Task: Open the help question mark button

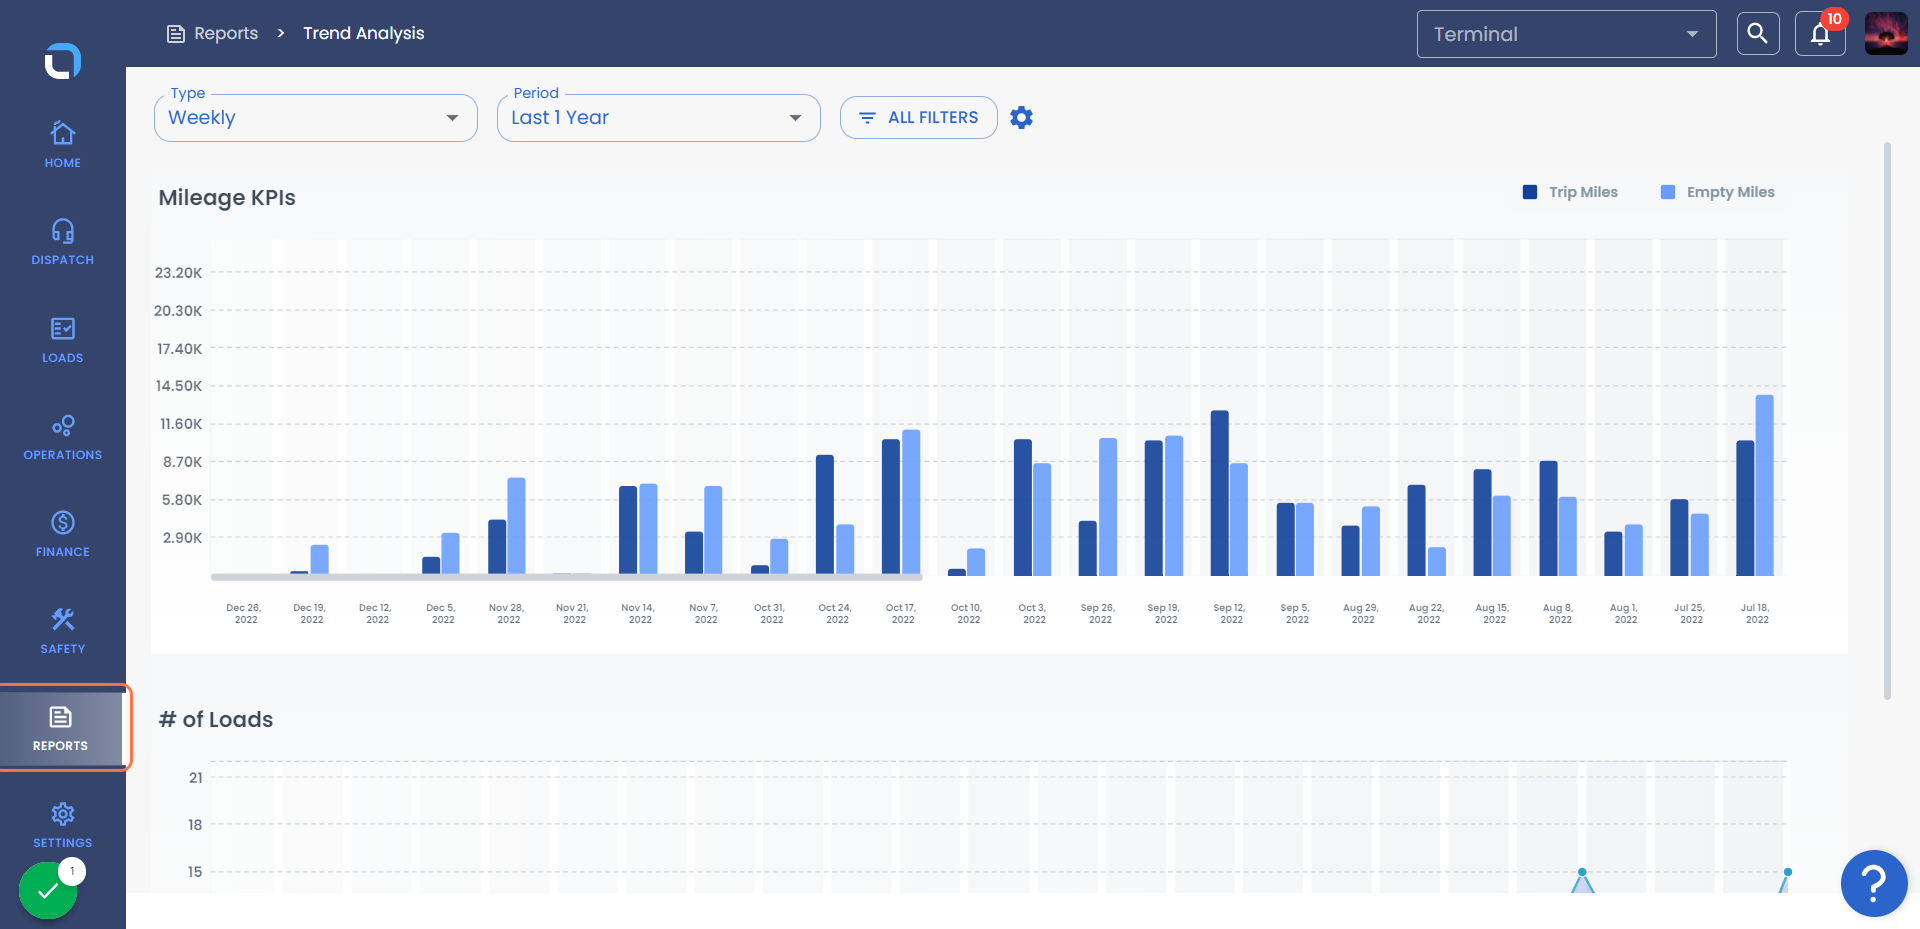Action: pos(1874,883)
